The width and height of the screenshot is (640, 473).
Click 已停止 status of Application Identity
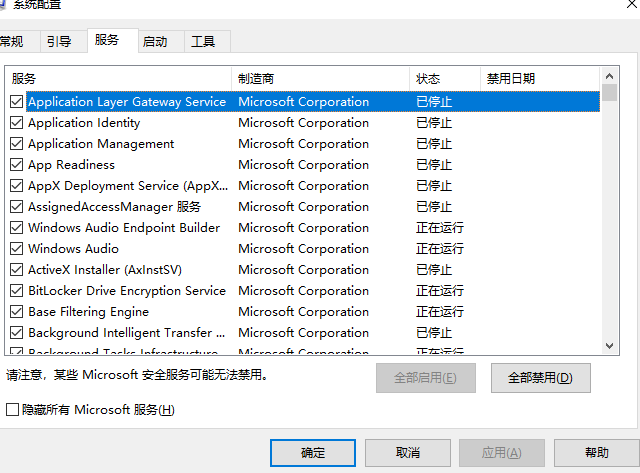tap(434, 122)
